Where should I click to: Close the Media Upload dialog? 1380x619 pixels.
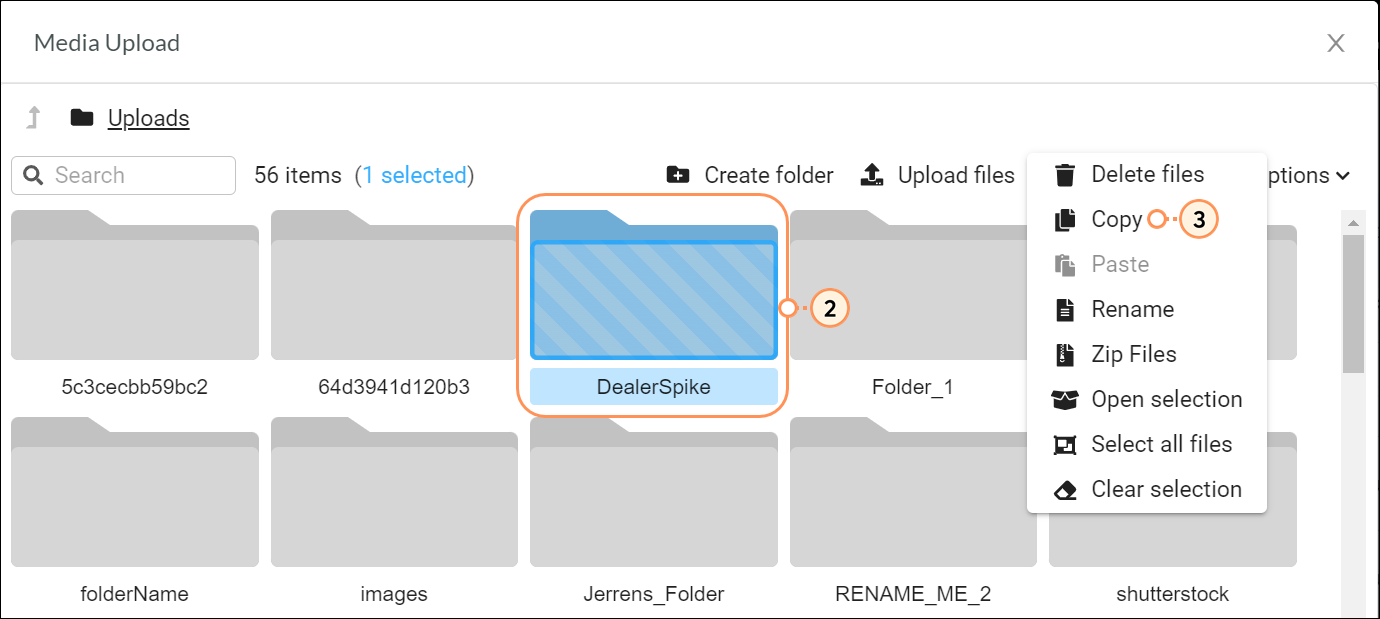coord(1335,43)
